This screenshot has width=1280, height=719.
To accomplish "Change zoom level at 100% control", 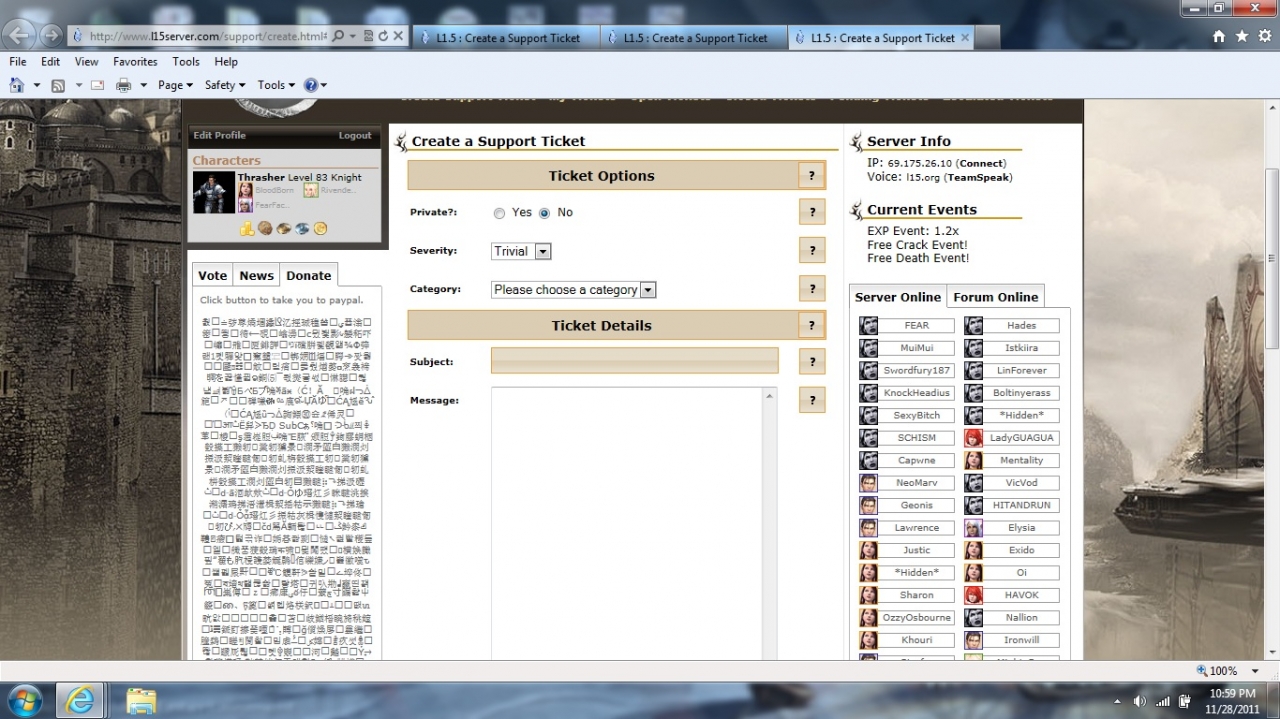I will click(1222, 671).
